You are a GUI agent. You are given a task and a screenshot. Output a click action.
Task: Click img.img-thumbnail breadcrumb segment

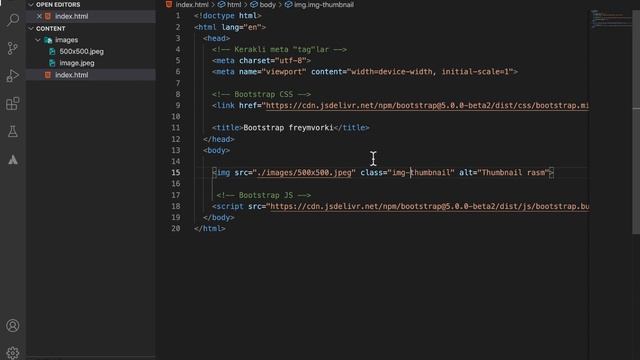(x=324, y=5)
